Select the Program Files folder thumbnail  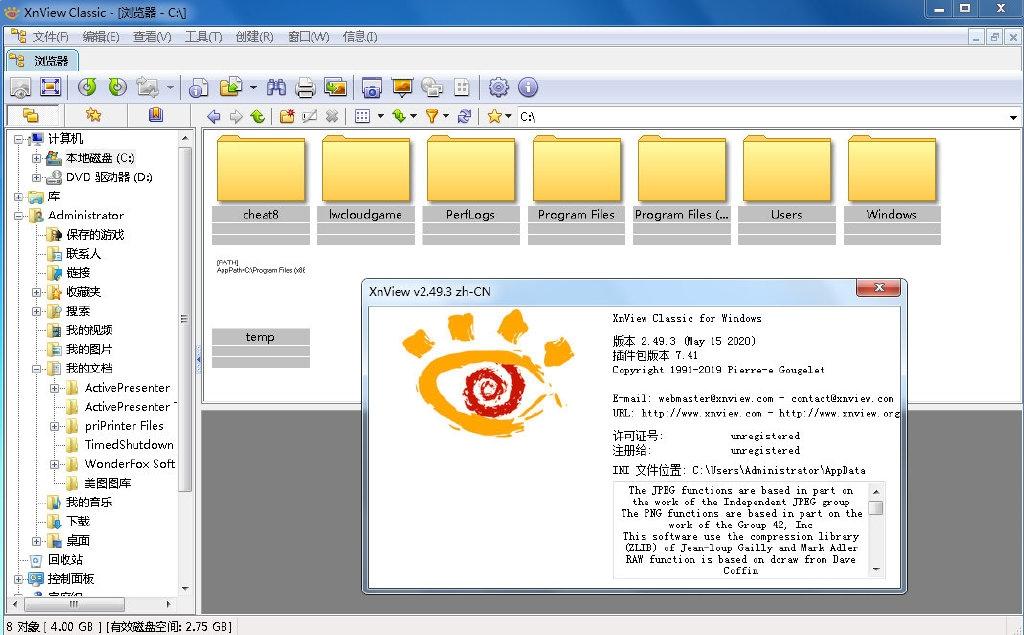click(x=576, y=178)
